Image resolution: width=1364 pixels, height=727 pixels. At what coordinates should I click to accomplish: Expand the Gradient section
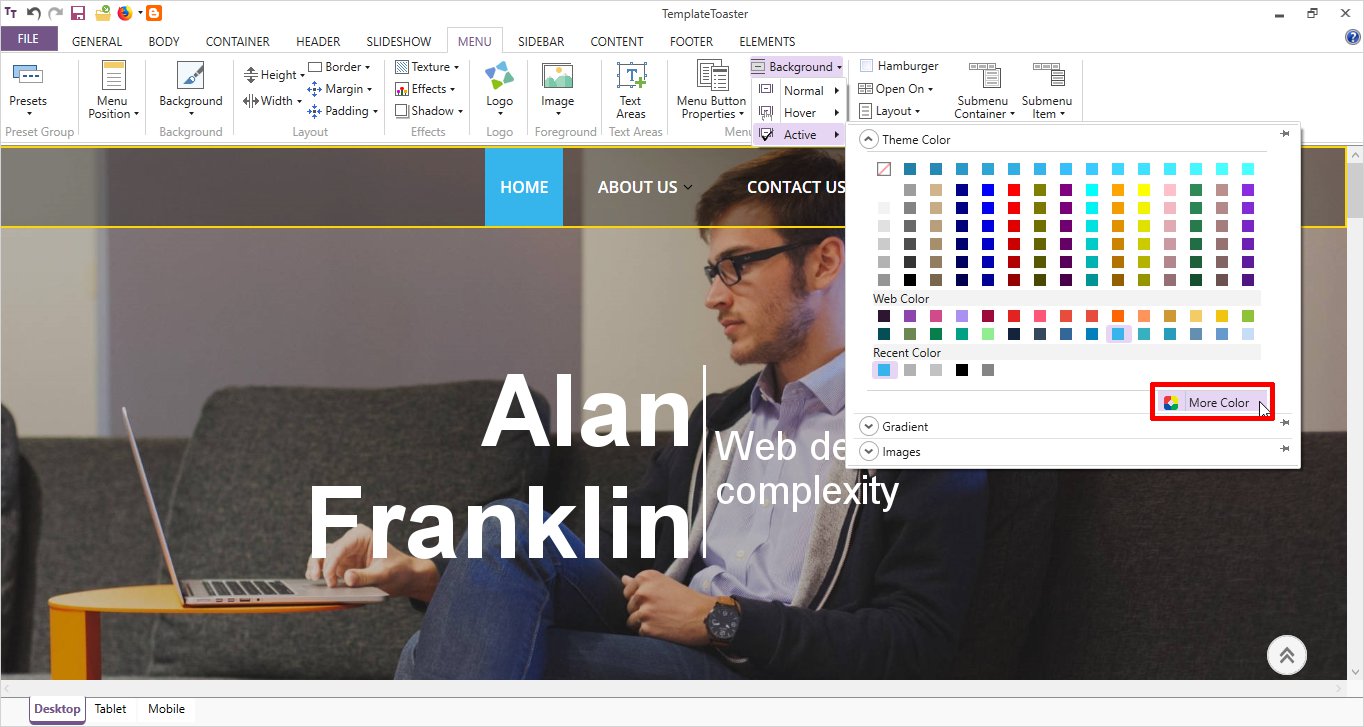click(868, 426)
